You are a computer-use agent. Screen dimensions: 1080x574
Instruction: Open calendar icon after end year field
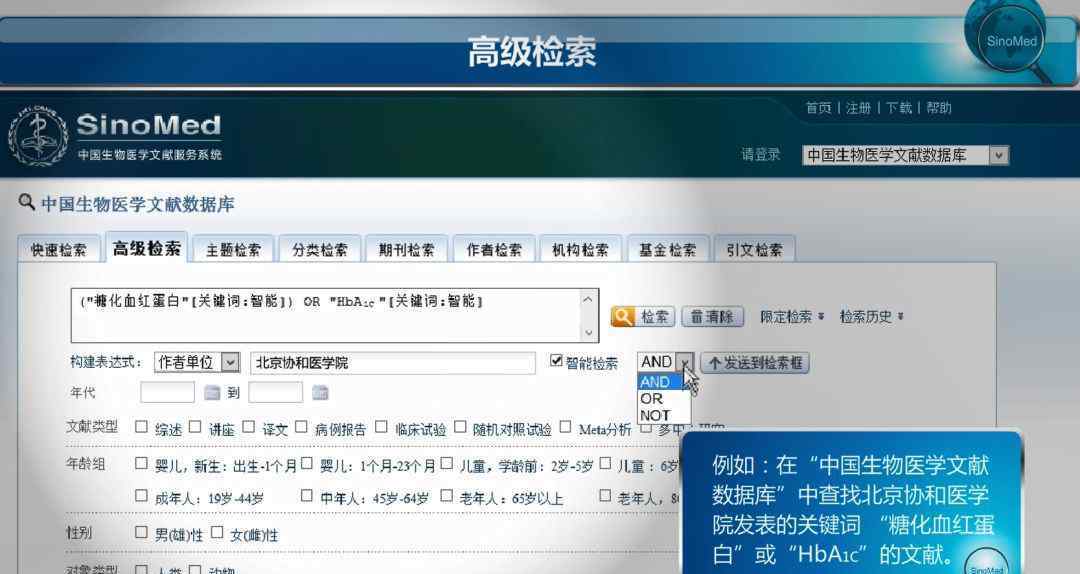[320, 393]
